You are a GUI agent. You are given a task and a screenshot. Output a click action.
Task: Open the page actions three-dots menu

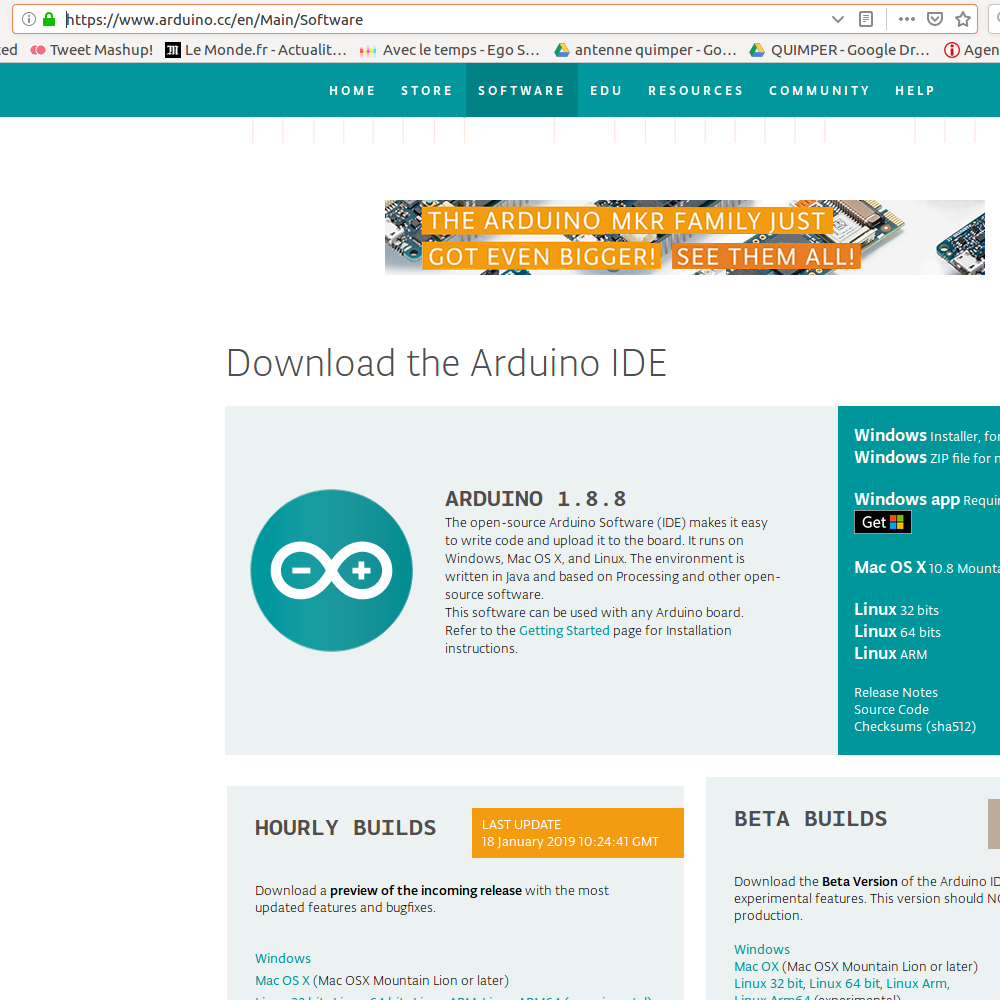click(x=906, y=19)
